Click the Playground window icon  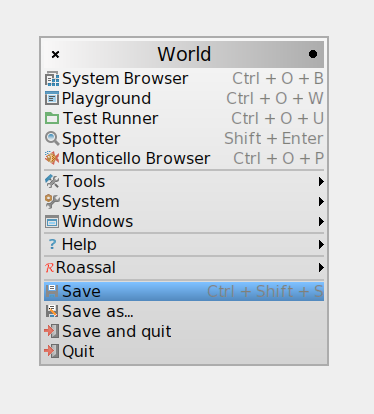[52, 98]
